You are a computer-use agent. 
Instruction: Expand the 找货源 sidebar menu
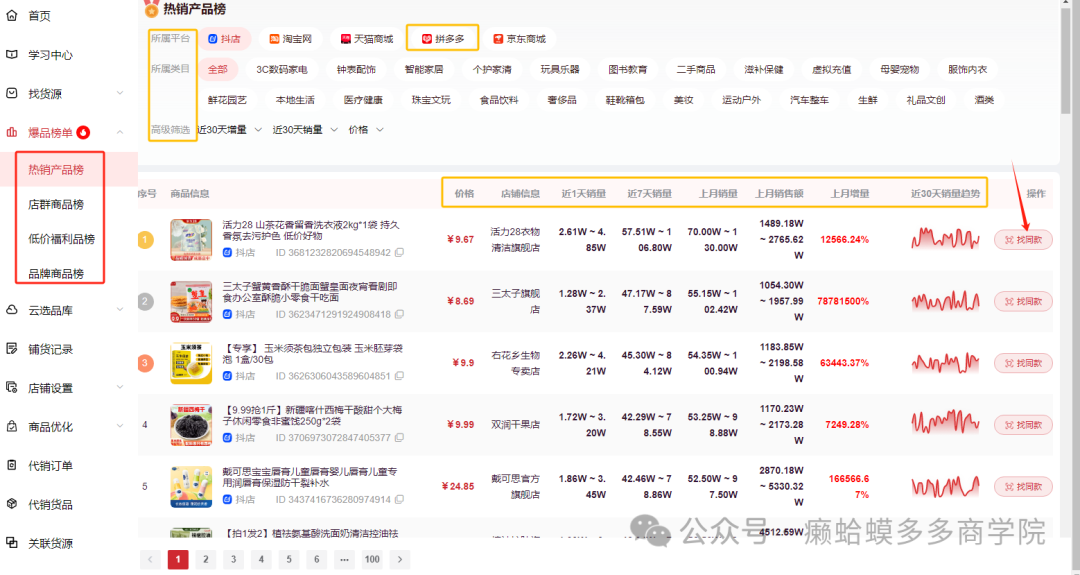click(x=120, y=93)
